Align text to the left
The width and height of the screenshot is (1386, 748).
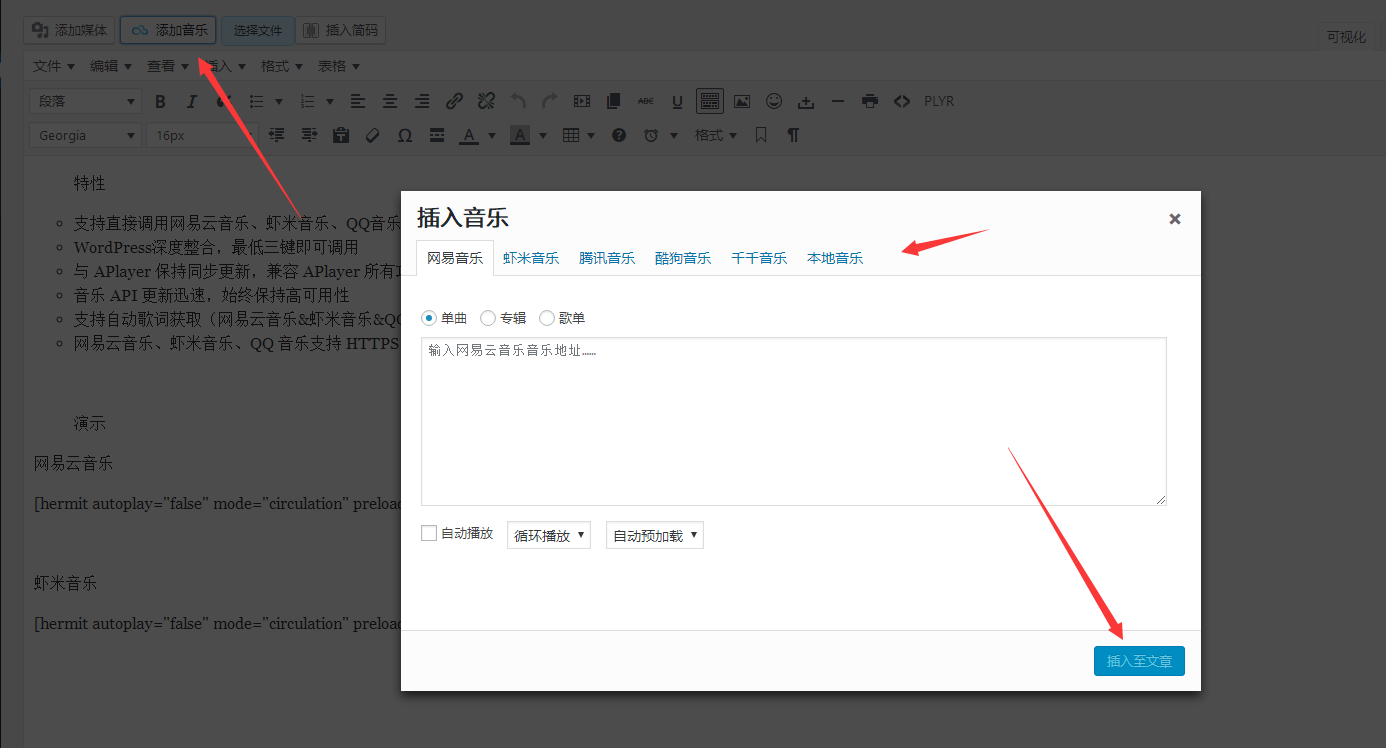358,101
